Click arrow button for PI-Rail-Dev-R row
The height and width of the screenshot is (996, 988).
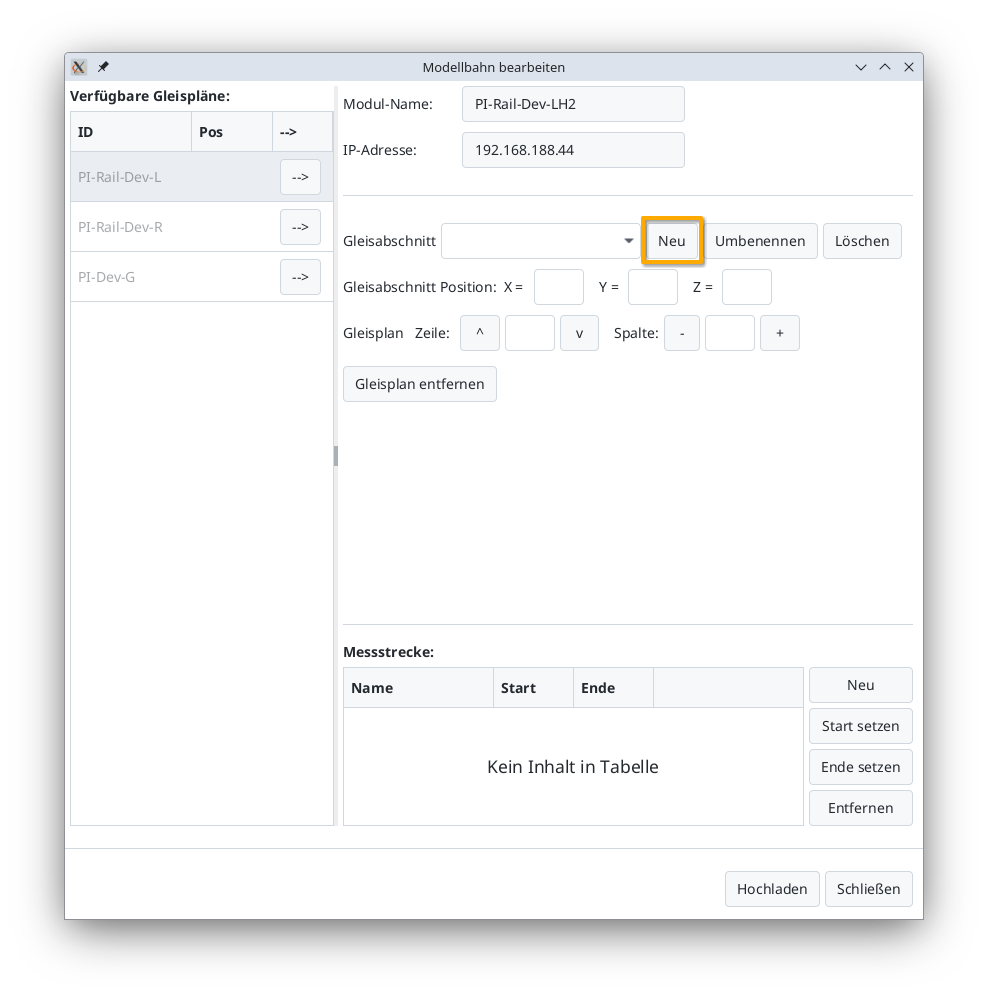300,227
